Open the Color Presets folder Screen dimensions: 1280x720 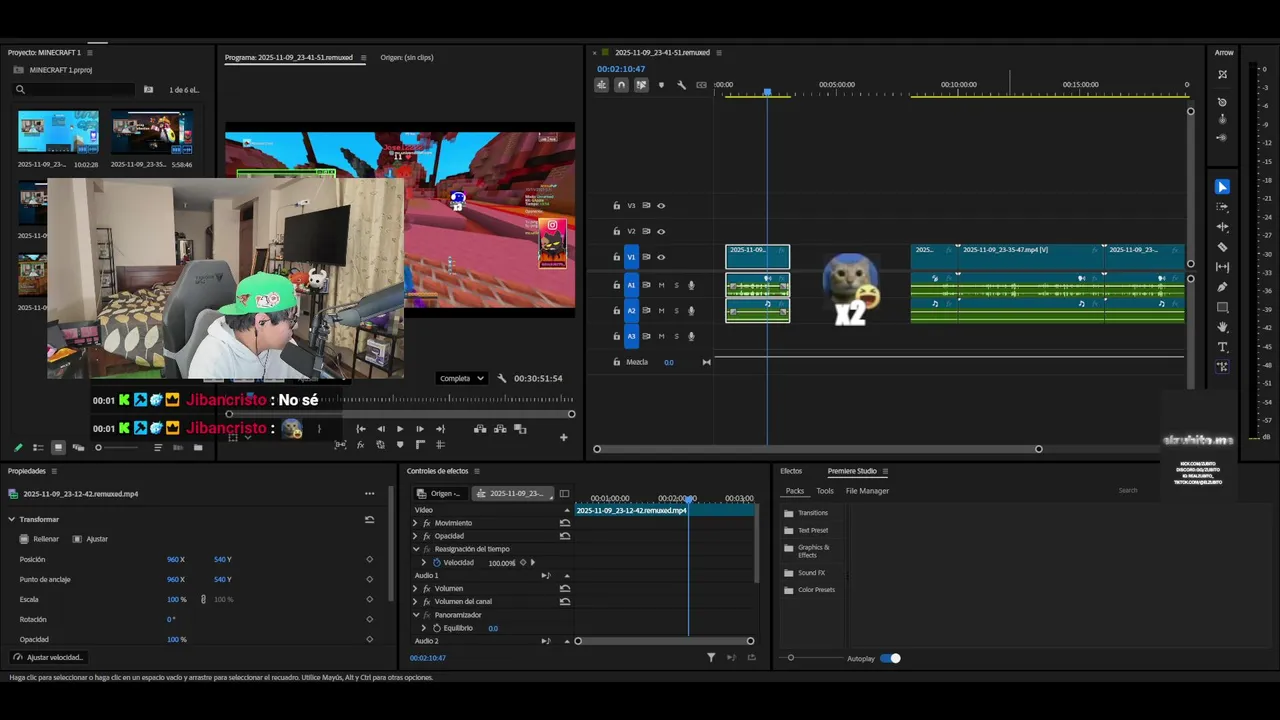[x=809, y=590]
